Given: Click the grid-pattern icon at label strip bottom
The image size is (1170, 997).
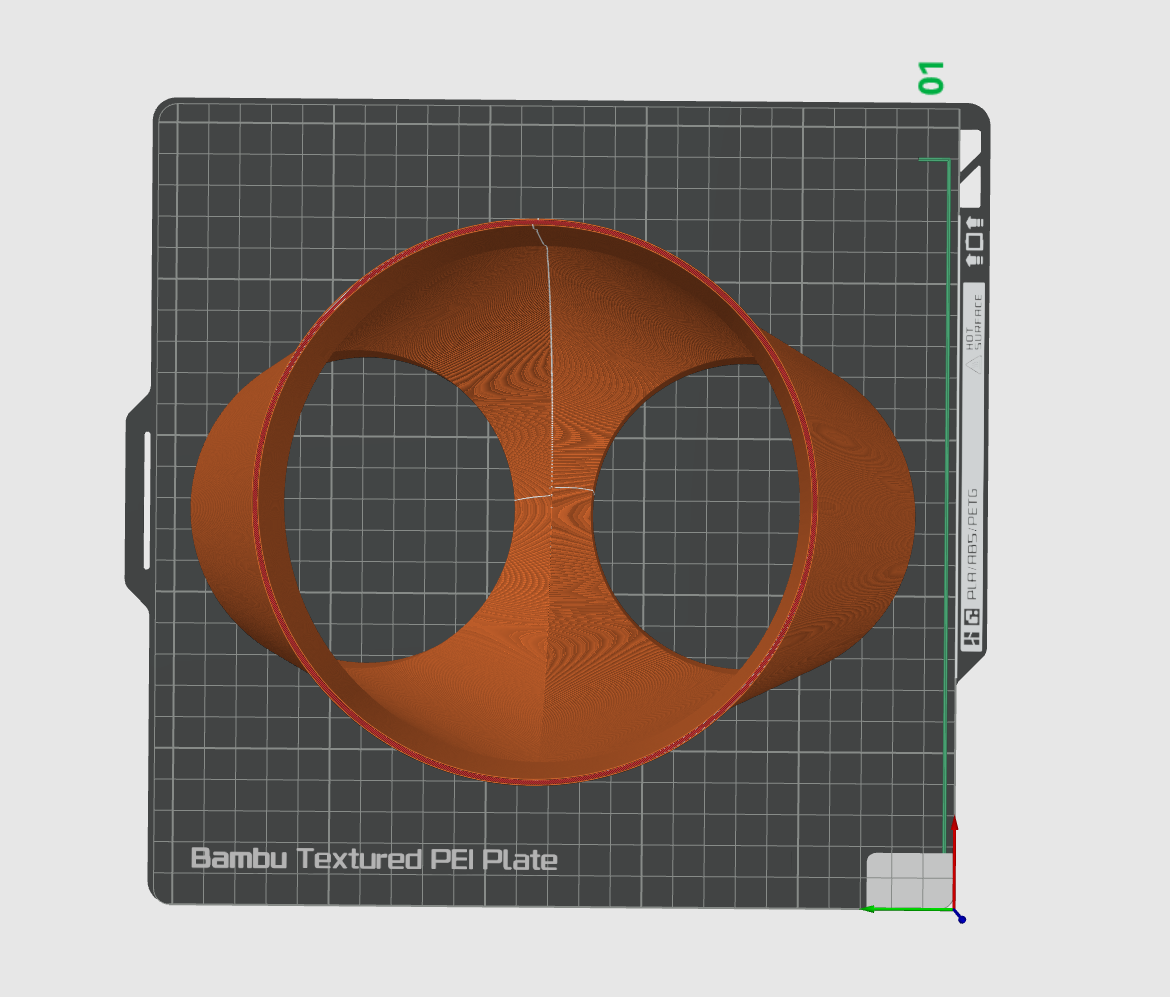Looking at the screenshot, I should click(x=972, y=639).
